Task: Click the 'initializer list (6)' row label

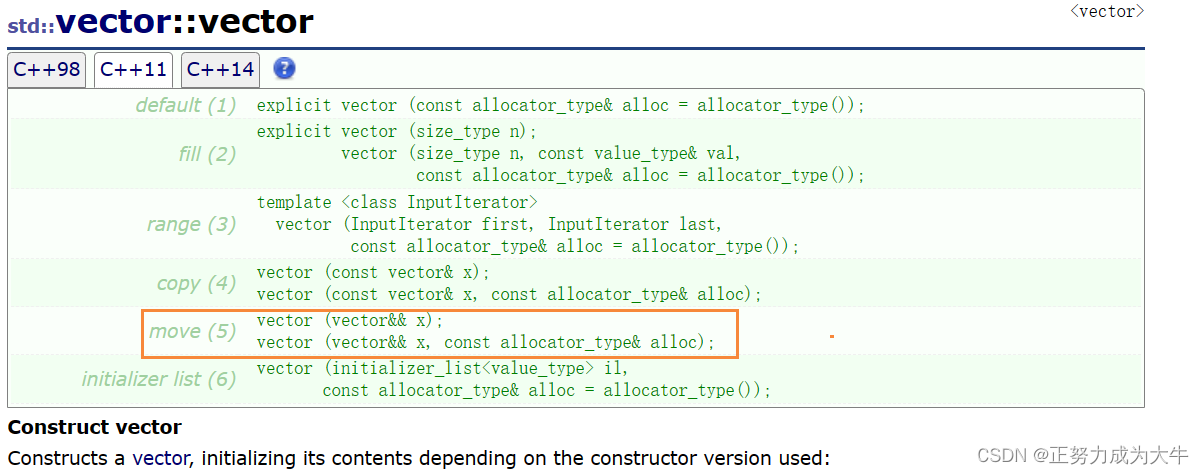Action: point(159,379)
